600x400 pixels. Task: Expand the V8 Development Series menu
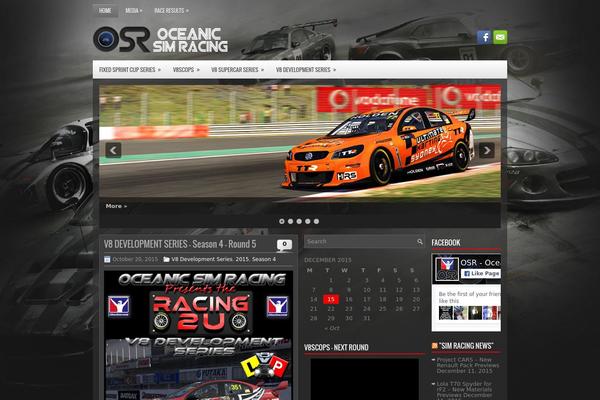pyautogui.click(x=306, y=70)
